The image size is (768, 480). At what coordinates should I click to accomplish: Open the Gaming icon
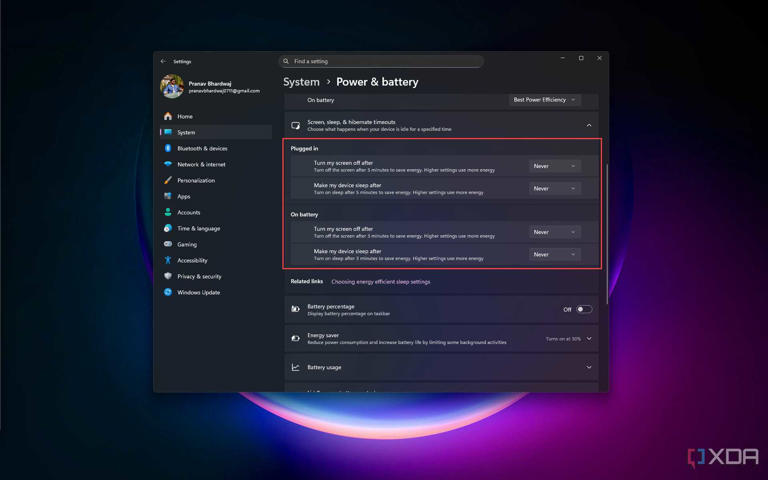coord(168,244)
